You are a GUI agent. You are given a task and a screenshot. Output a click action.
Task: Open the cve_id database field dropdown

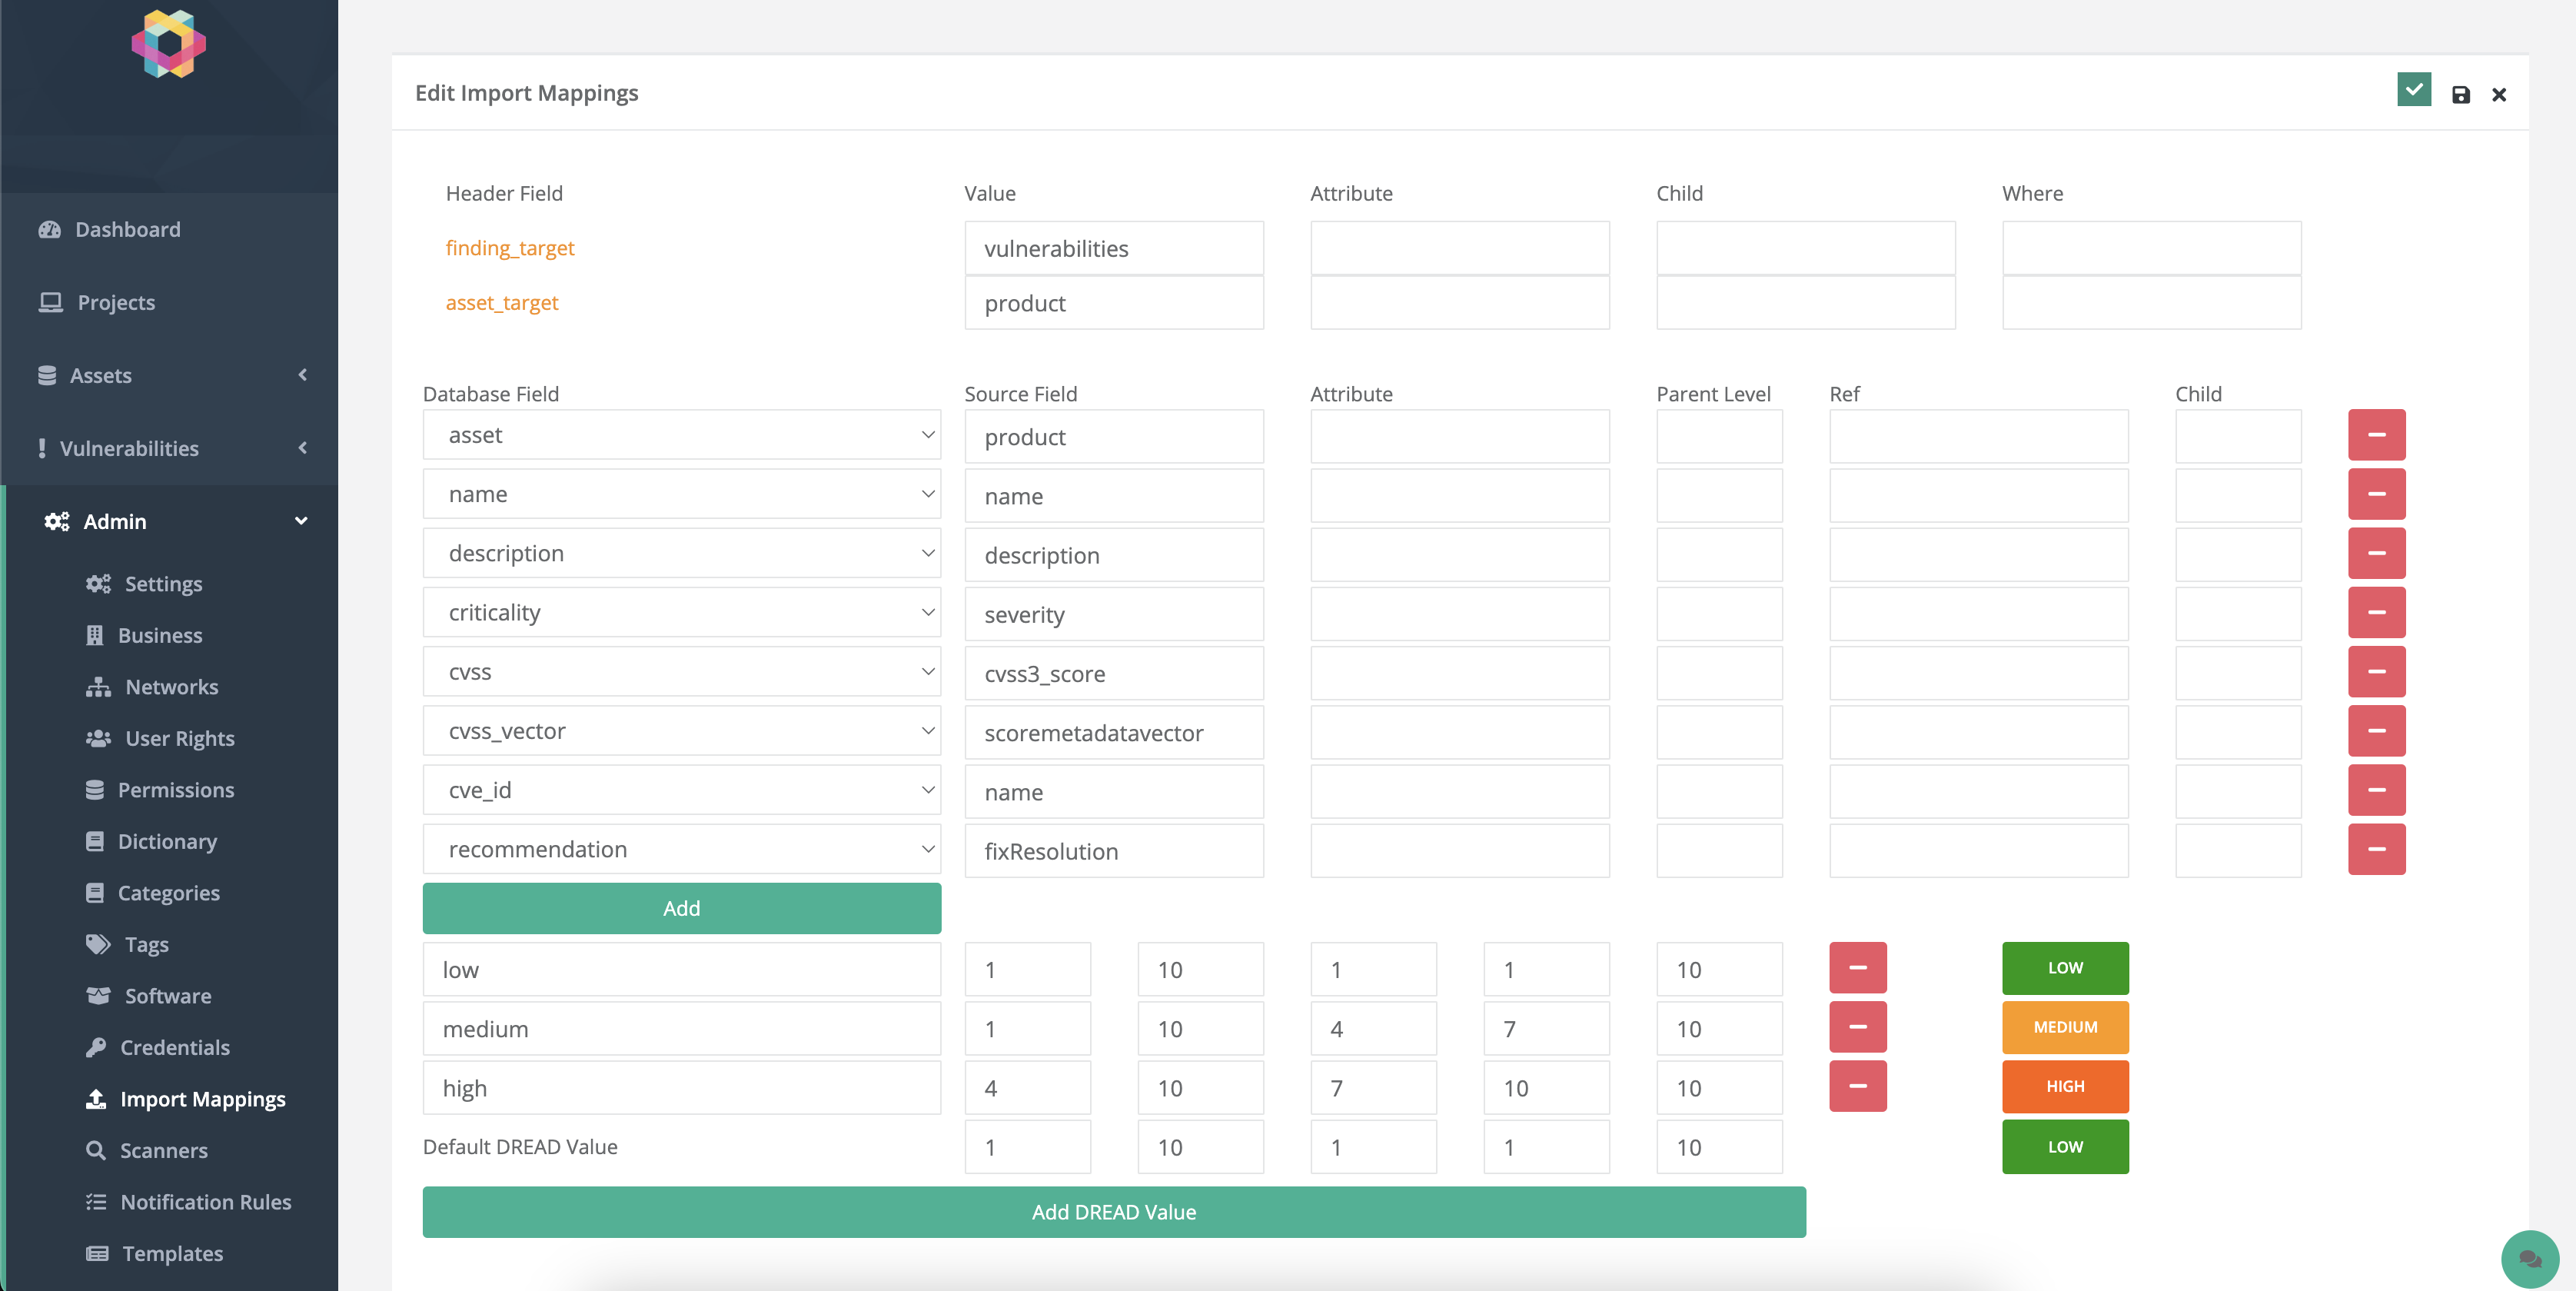(x=681, y=790)
